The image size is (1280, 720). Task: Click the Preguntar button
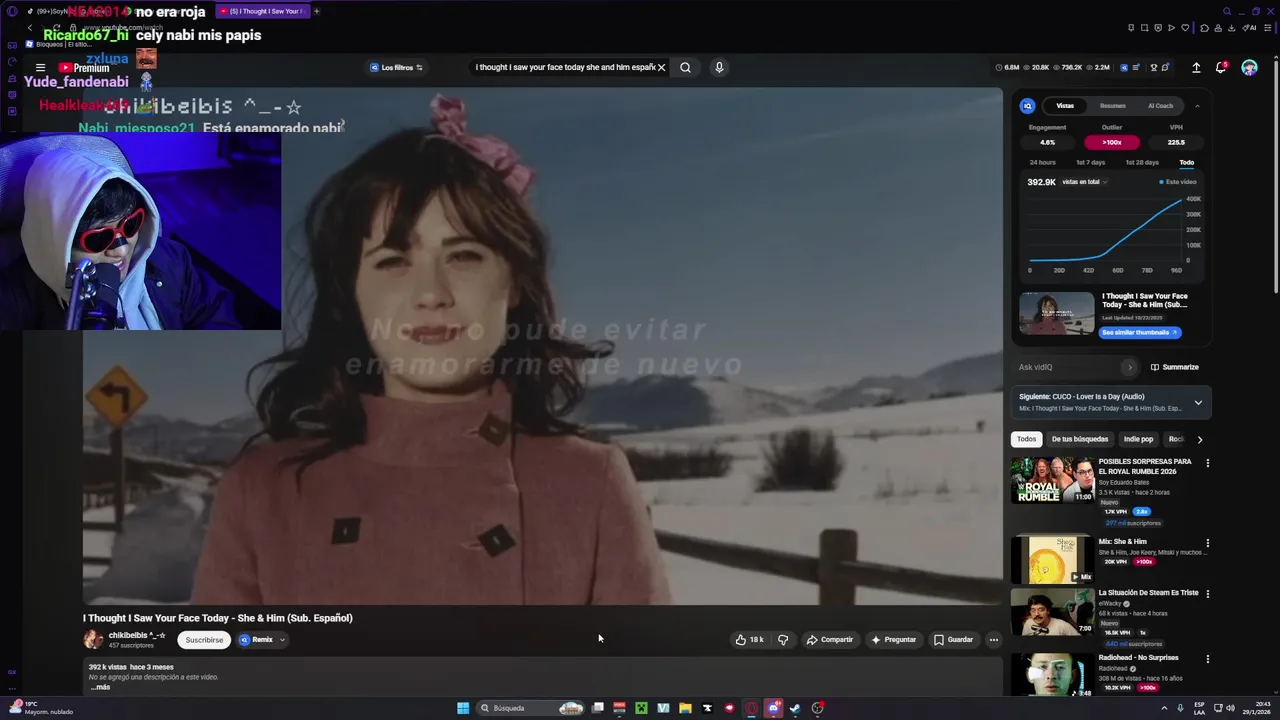click(x=894, y=640)
